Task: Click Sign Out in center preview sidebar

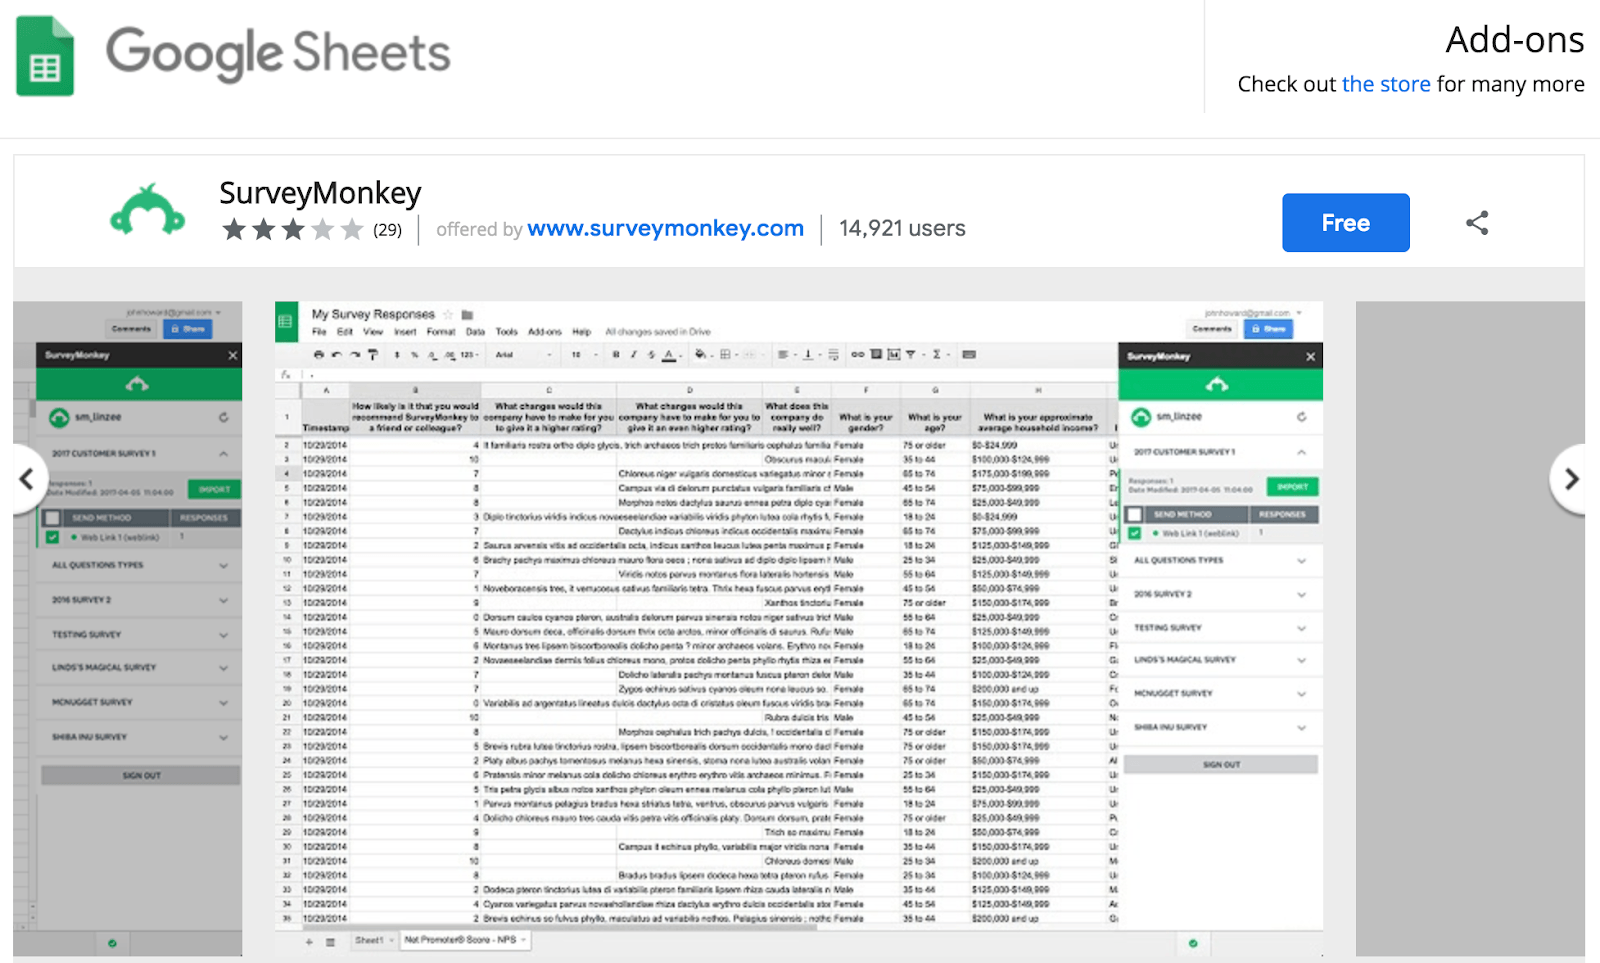Action: point(1221,765)
